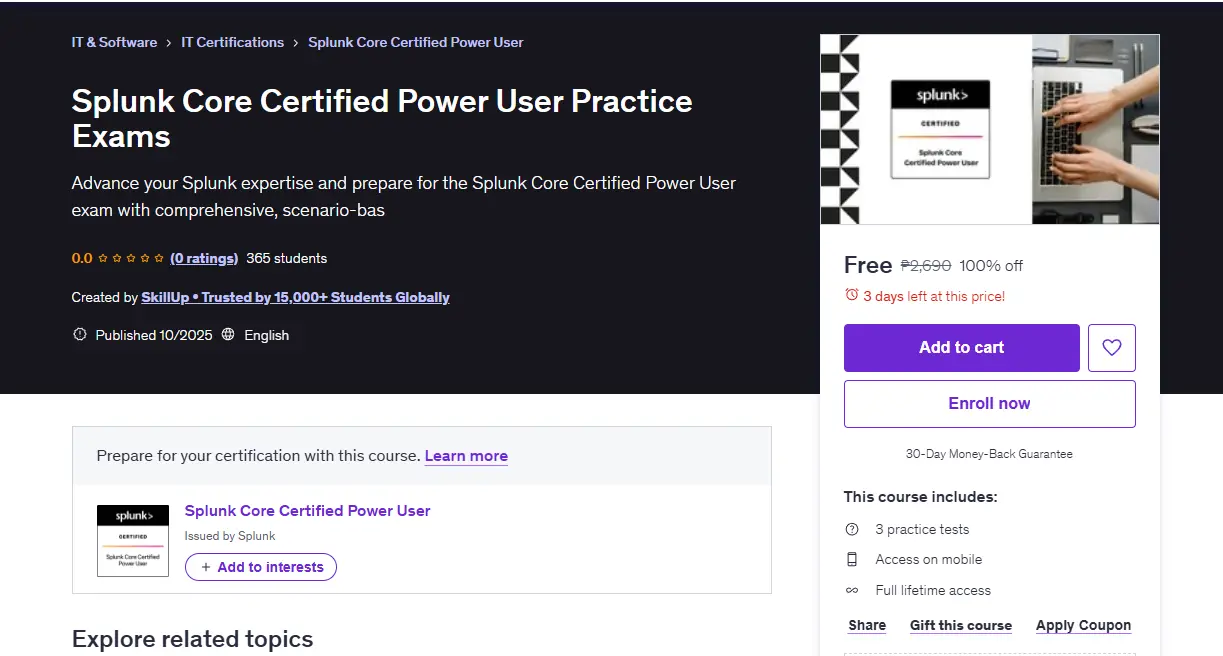Open IT Certifications breadcrumb
Viewport: 1223px width, 656px height.
(x=233, y=42)
